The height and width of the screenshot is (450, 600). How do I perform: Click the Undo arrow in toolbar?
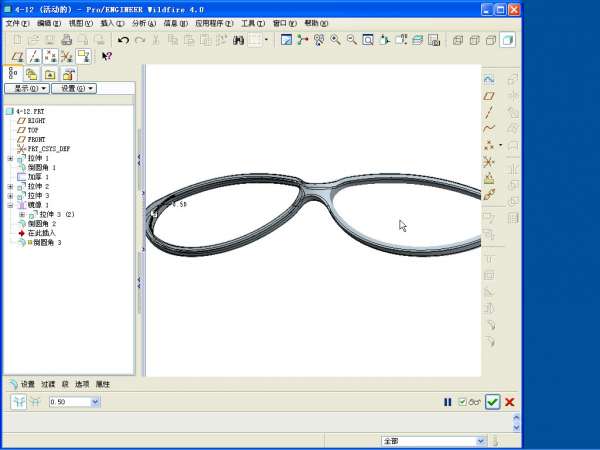pos(123,40)
